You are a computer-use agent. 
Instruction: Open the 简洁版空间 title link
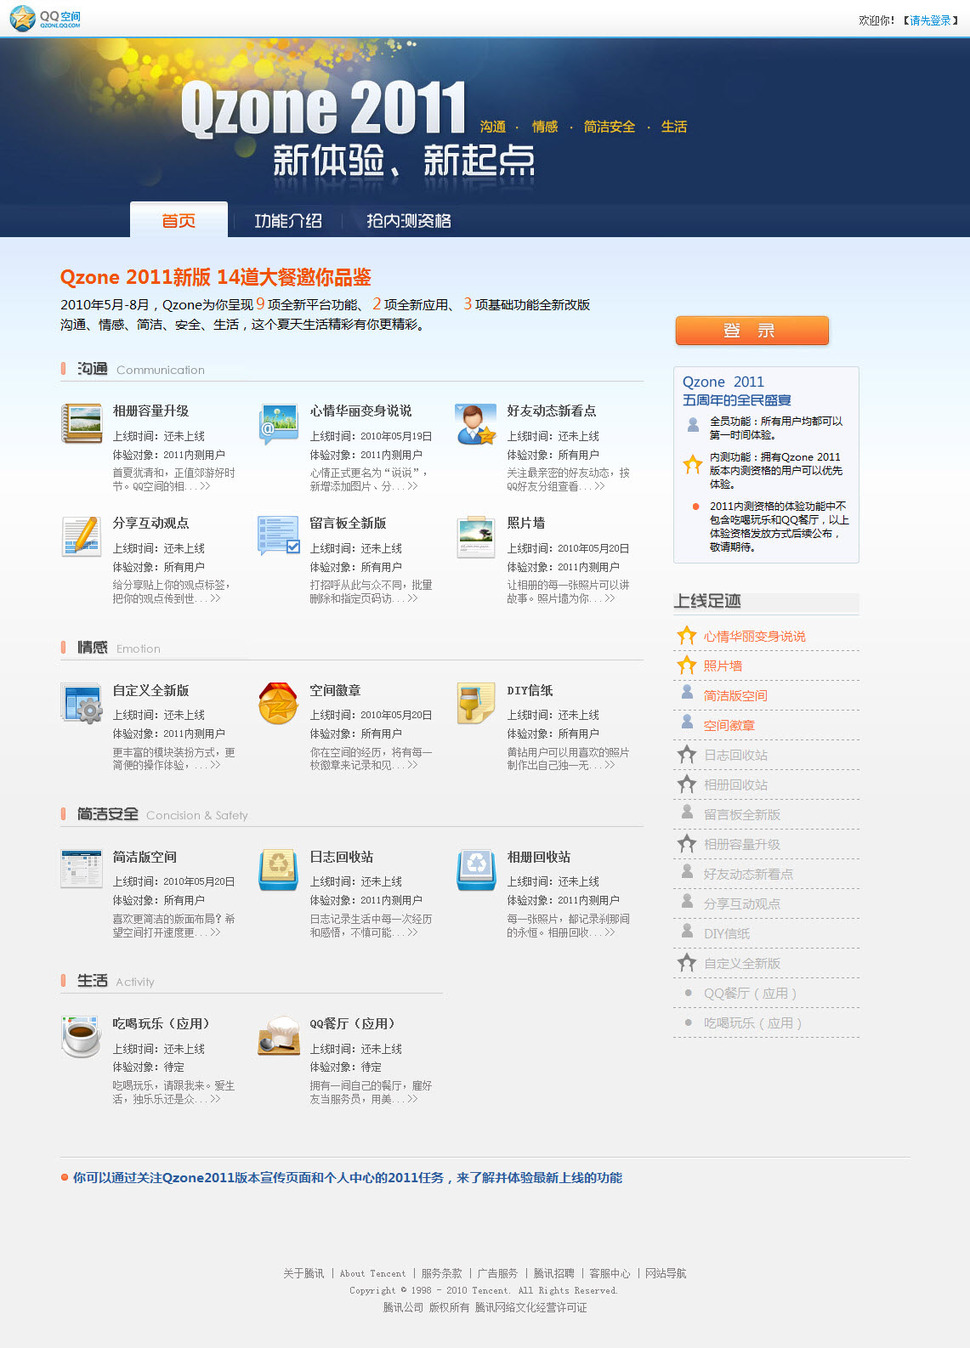145,857
